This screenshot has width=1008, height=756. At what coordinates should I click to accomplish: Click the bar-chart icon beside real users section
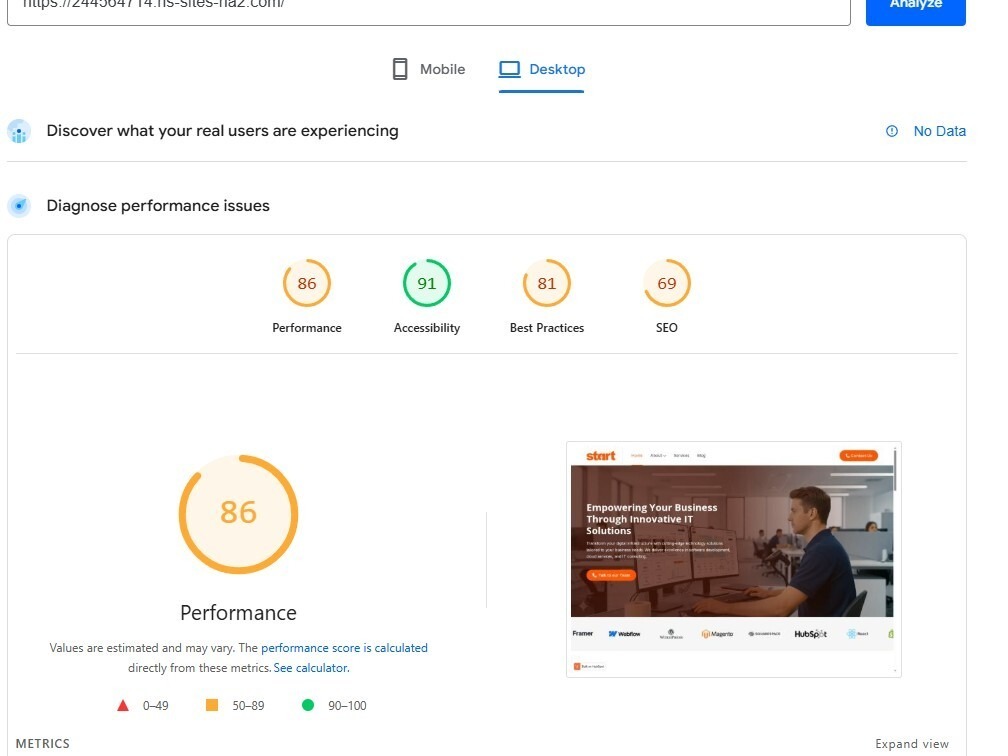point(18,131)
